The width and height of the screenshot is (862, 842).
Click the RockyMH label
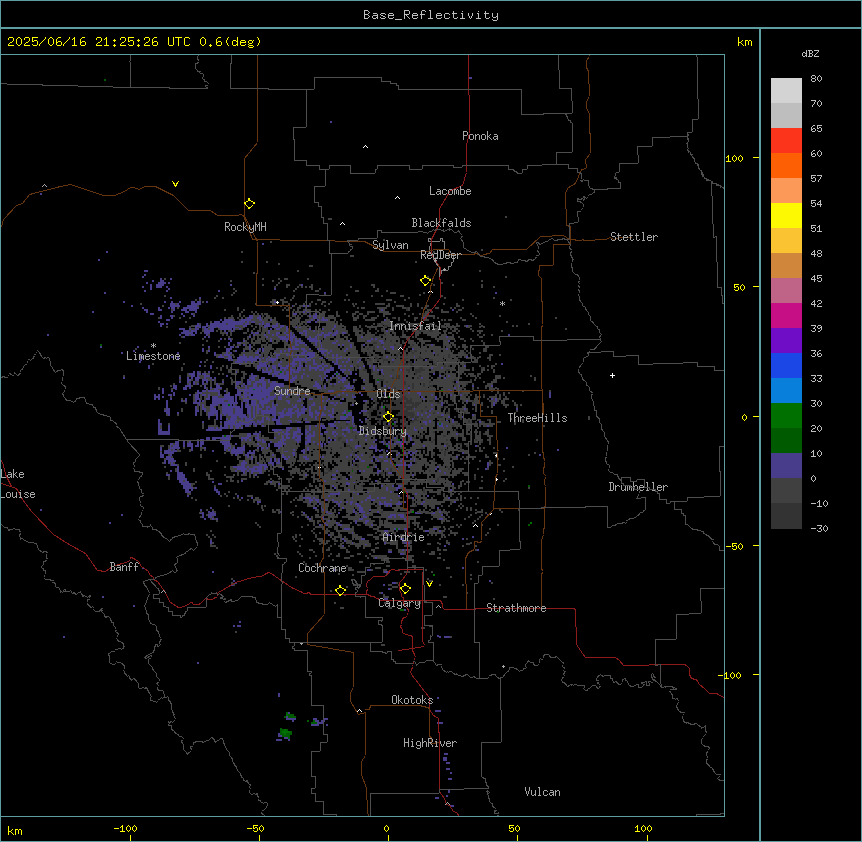[245, 227]
